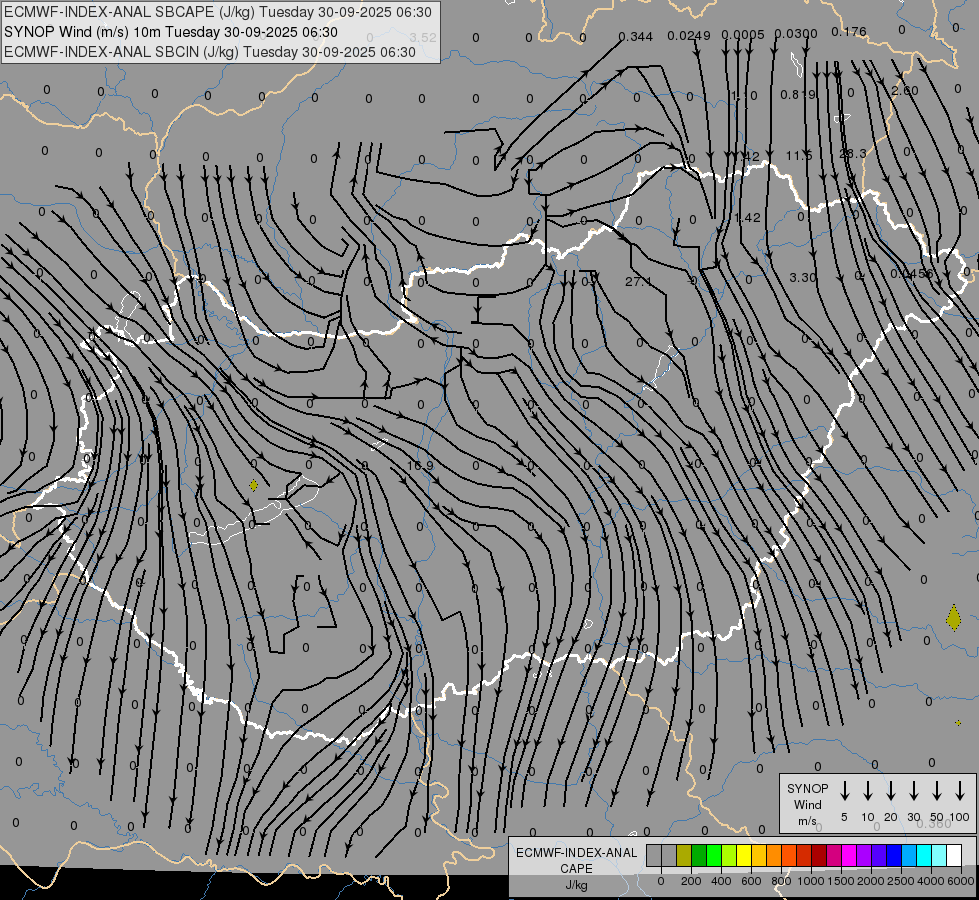Select the cyan swatch before 4000
Screen dimensions: 979x900
(x=923, y=855)
